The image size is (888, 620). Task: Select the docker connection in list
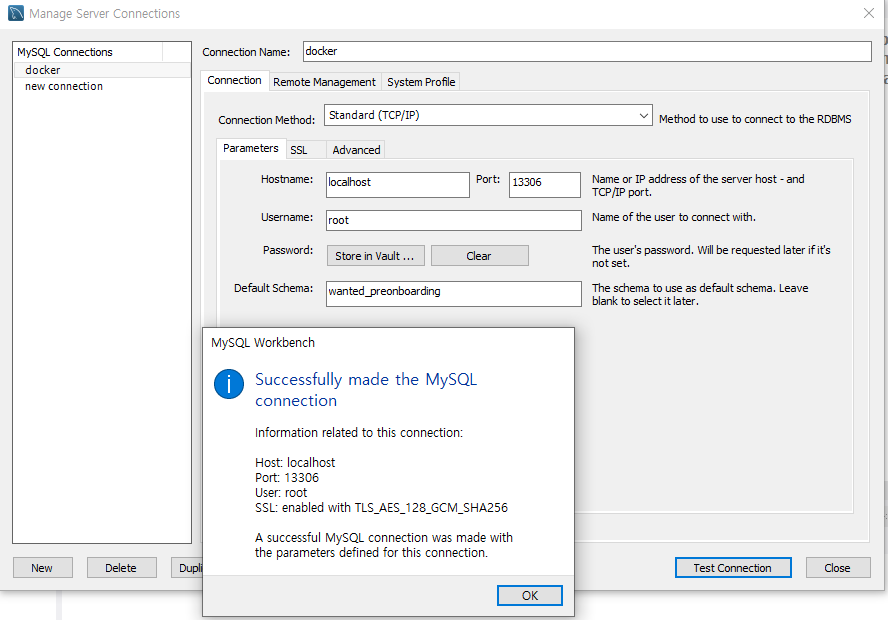(102, 70)
